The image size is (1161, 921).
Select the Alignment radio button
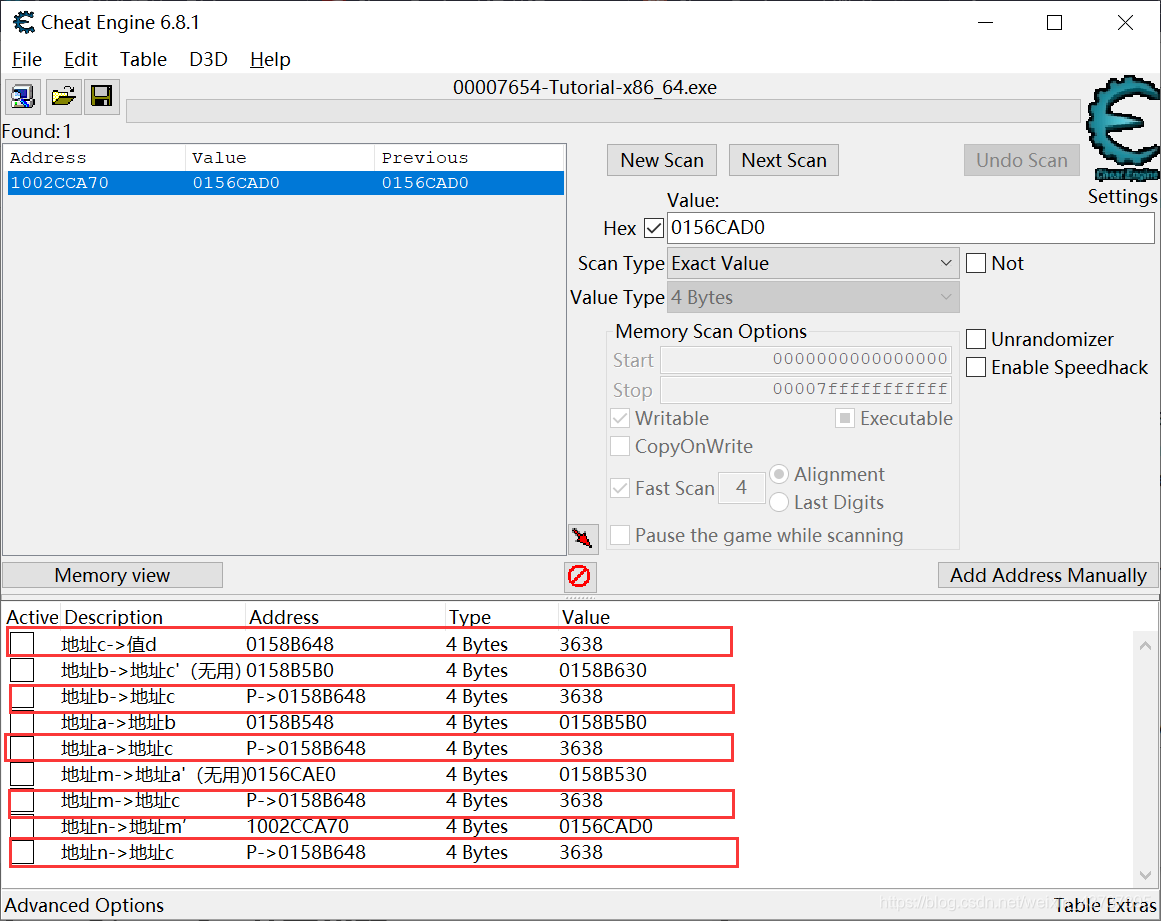[x=778, y=474]
